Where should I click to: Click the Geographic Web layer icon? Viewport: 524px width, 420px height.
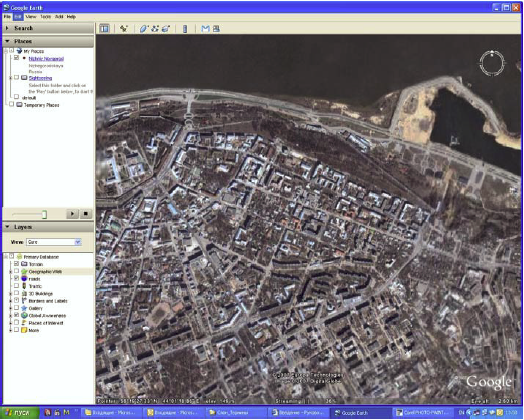click(x=24, y=271)
